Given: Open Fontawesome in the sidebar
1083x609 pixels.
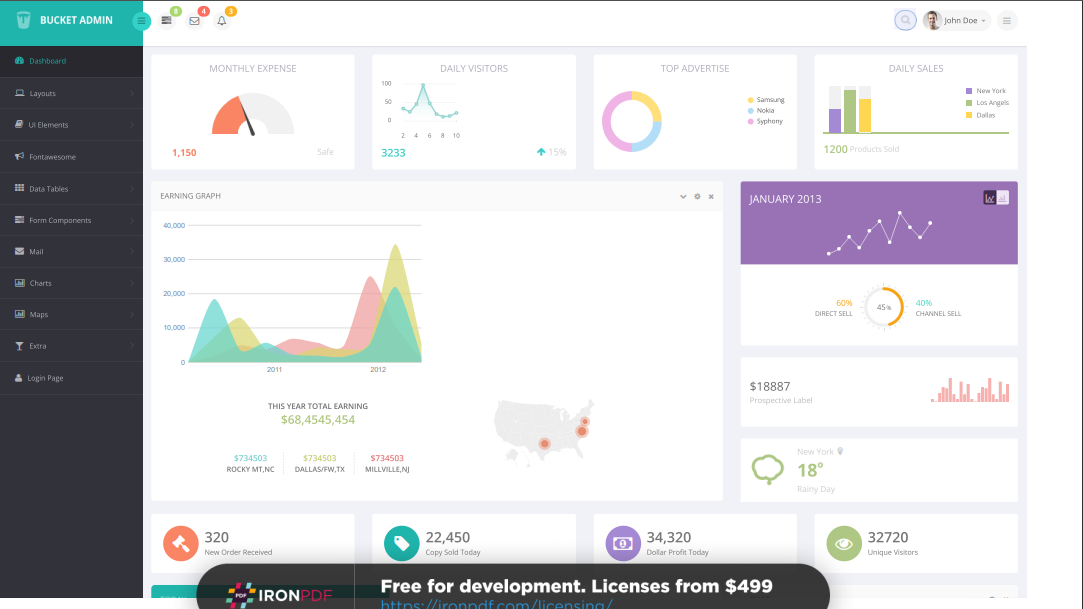Looking at the screenshot, I should [72, 157].
